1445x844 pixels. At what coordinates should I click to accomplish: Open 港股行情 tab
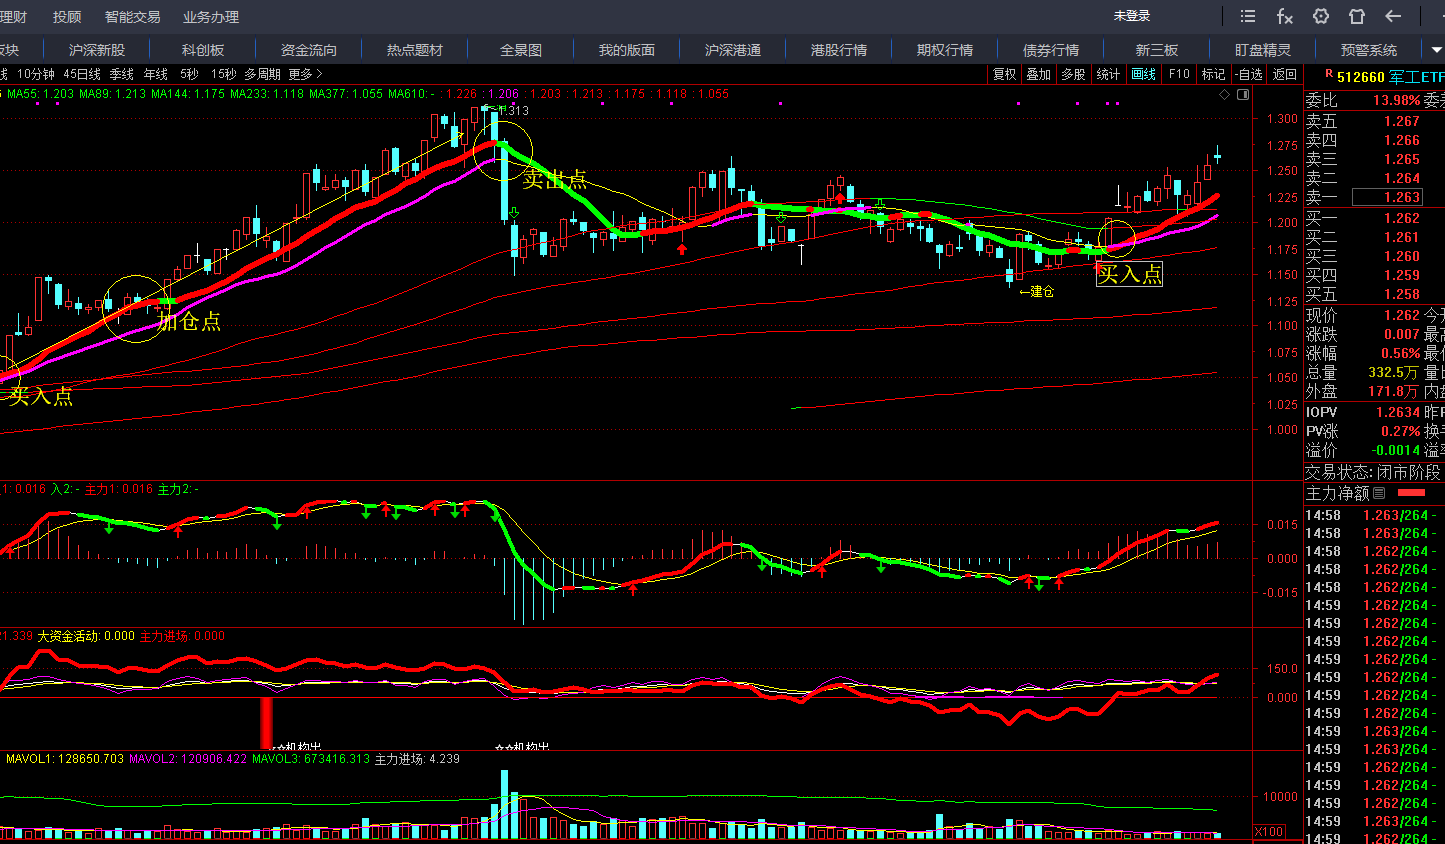(839, 49)
